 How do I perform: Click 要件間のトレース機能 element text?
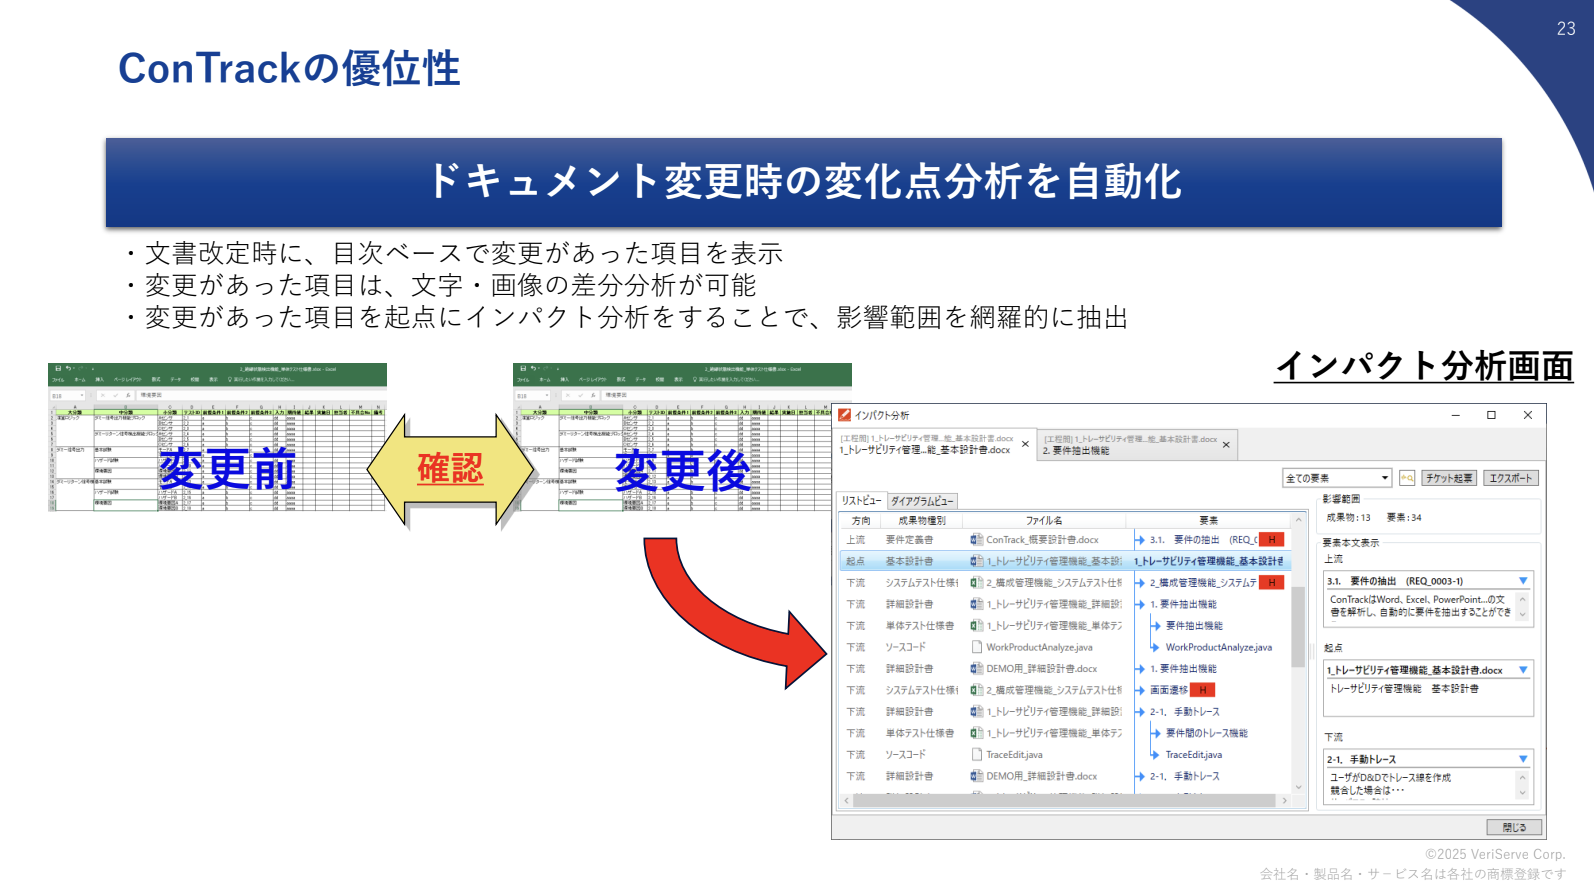point(1207,733)
